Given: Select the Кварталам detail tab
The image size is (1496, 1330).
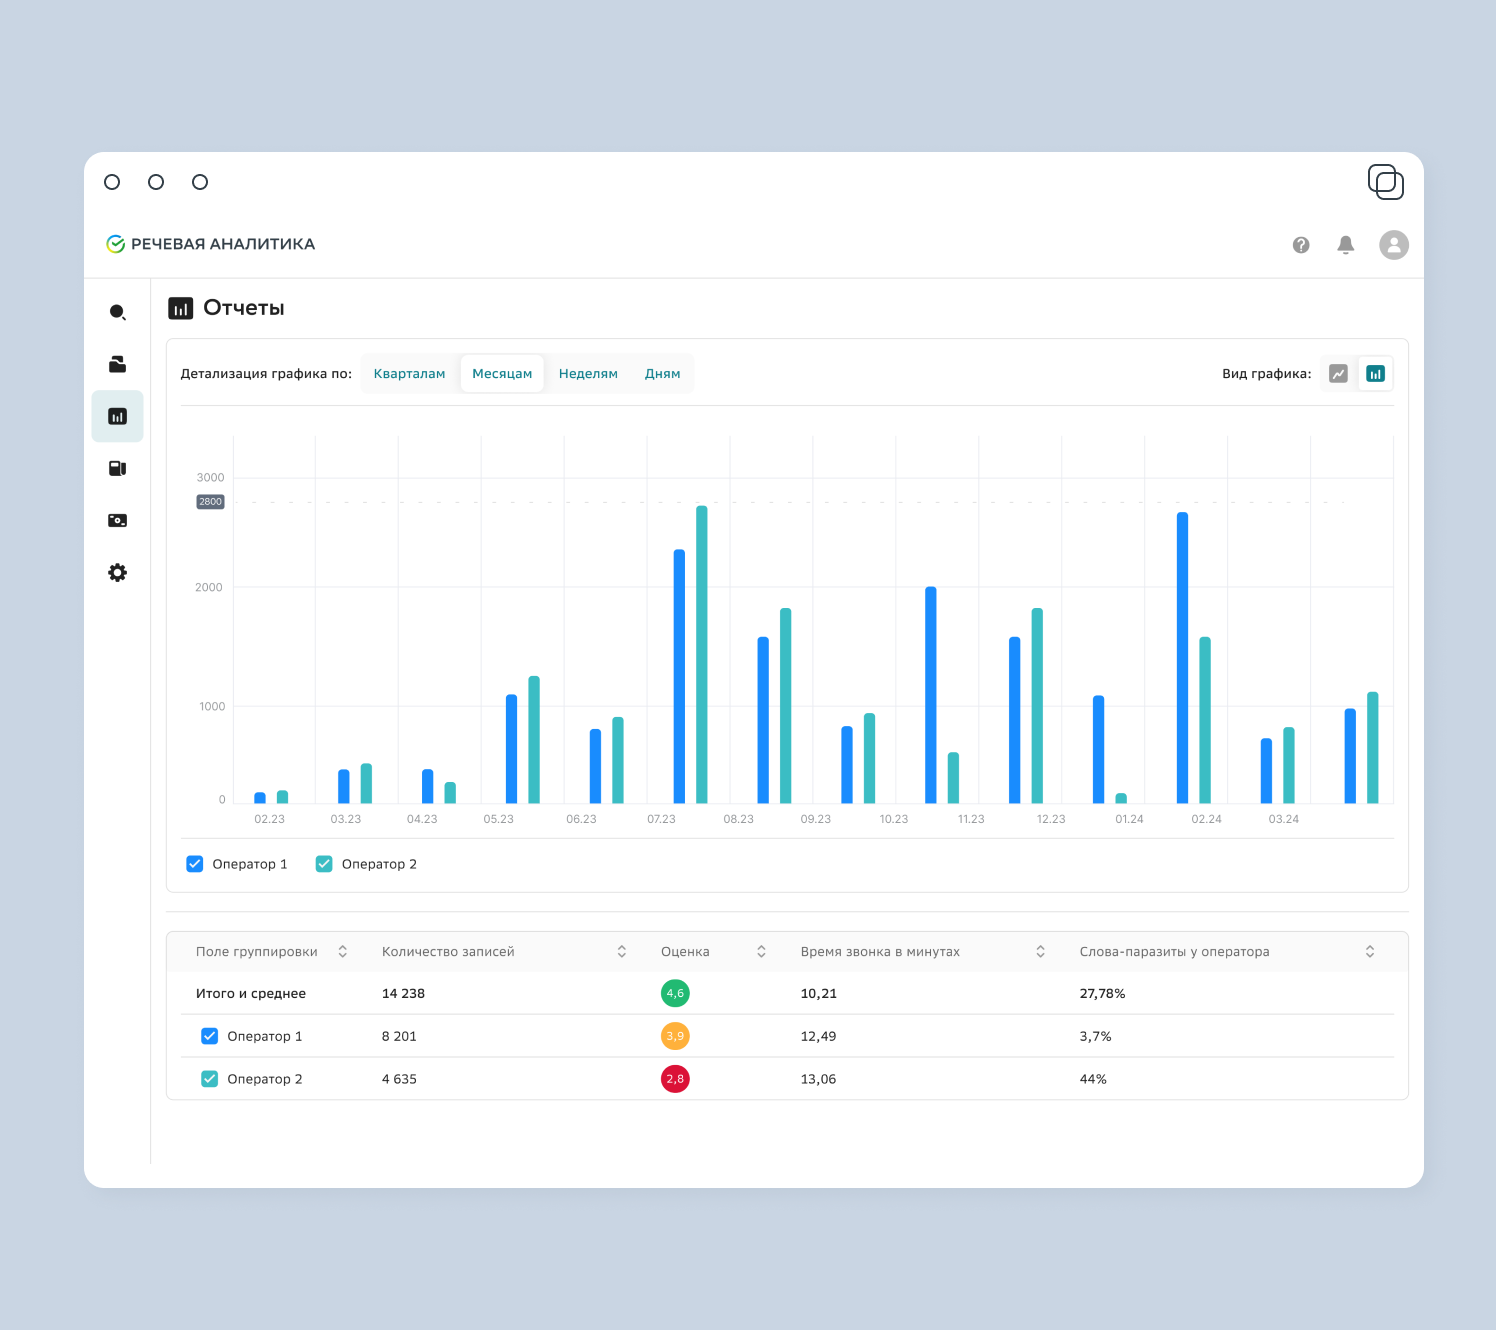Looking at the screenshot, I should click(409, 374).
